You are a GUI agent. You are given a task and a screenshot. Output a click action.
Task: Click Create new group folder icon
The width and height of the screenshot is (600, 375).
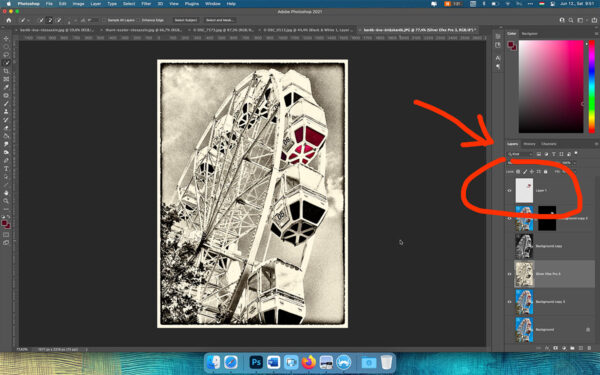tap(572, 348)
